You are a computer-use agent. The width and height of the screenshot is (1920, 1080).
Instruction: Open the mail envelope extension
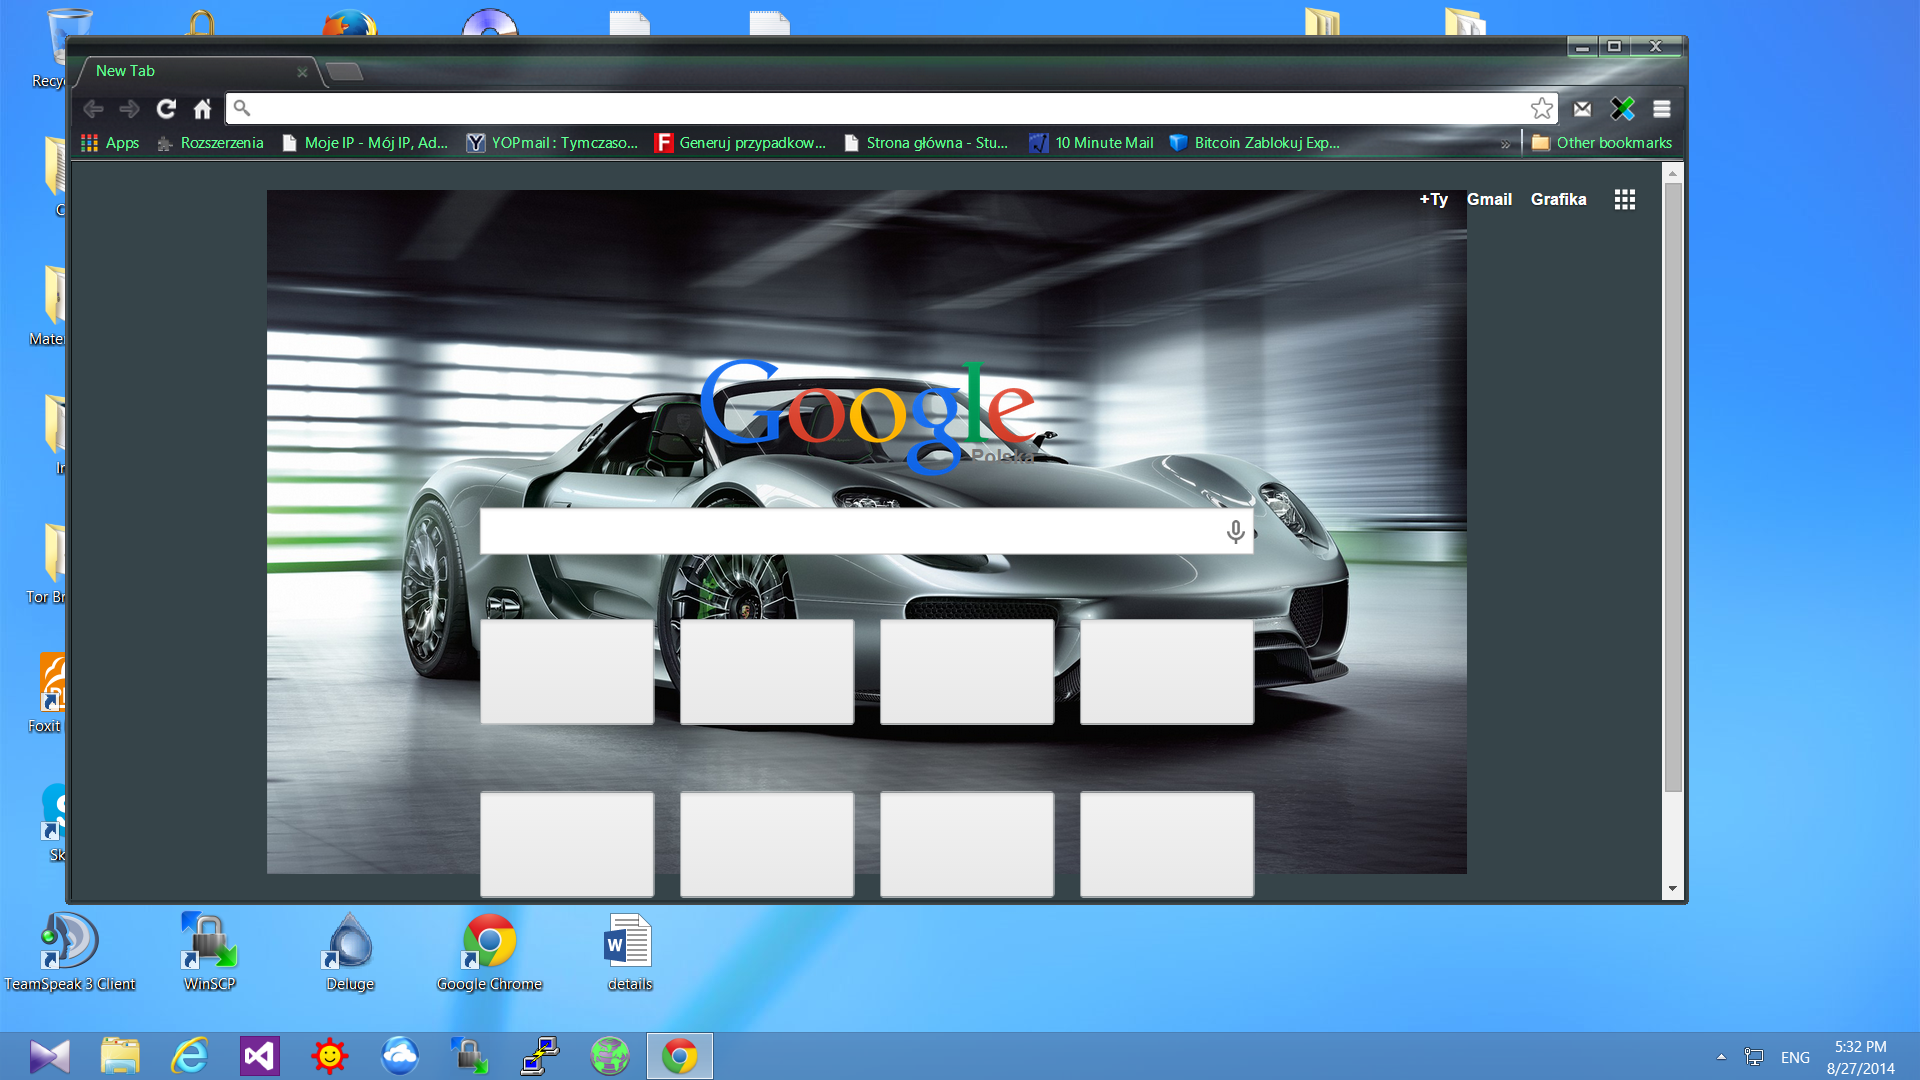[1582, 109]
